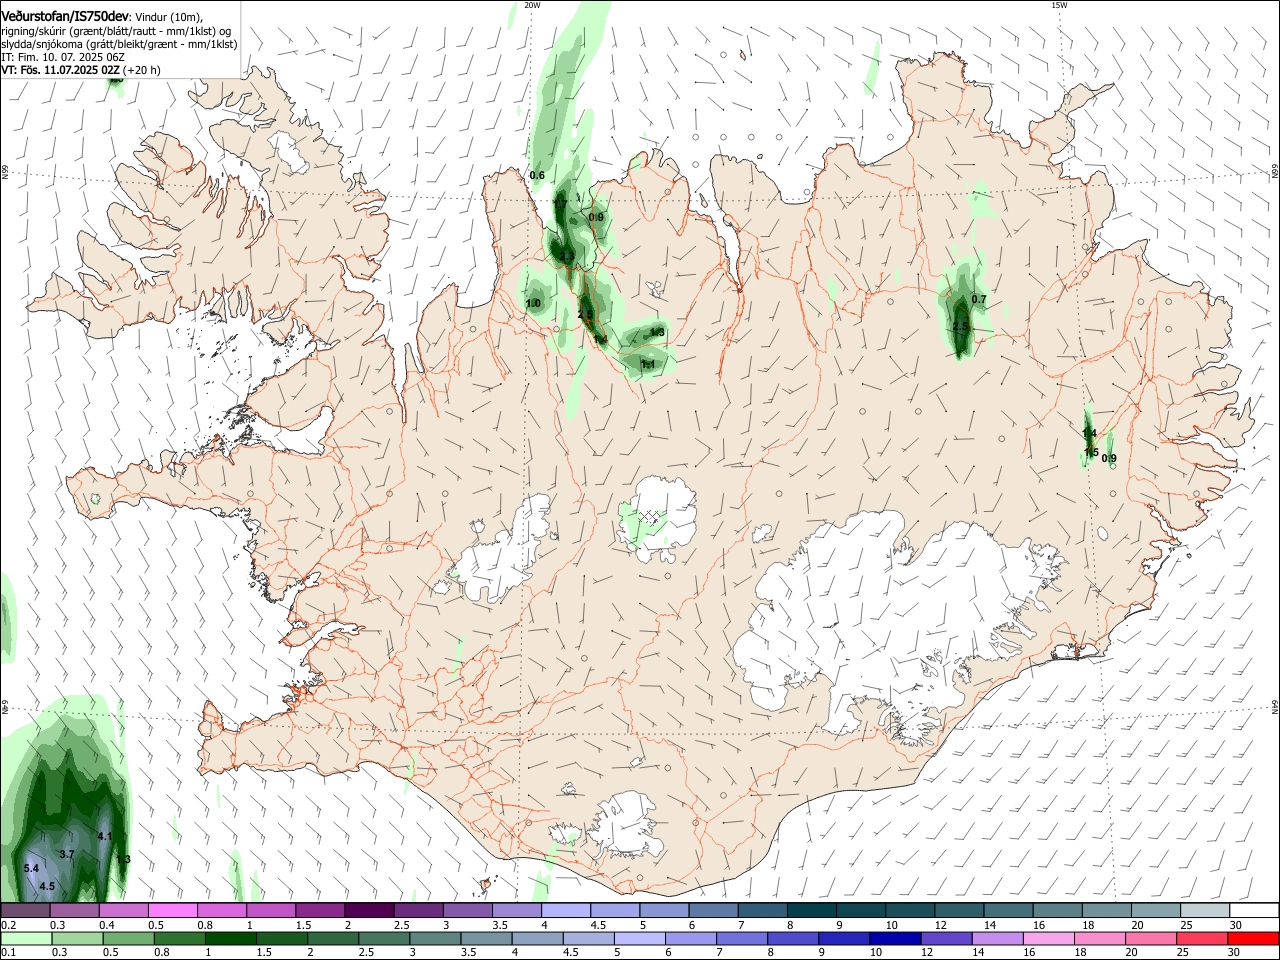Click the 12 label under the upper legend row
This screenshot has width=1280, height=960.
point(940,925)
